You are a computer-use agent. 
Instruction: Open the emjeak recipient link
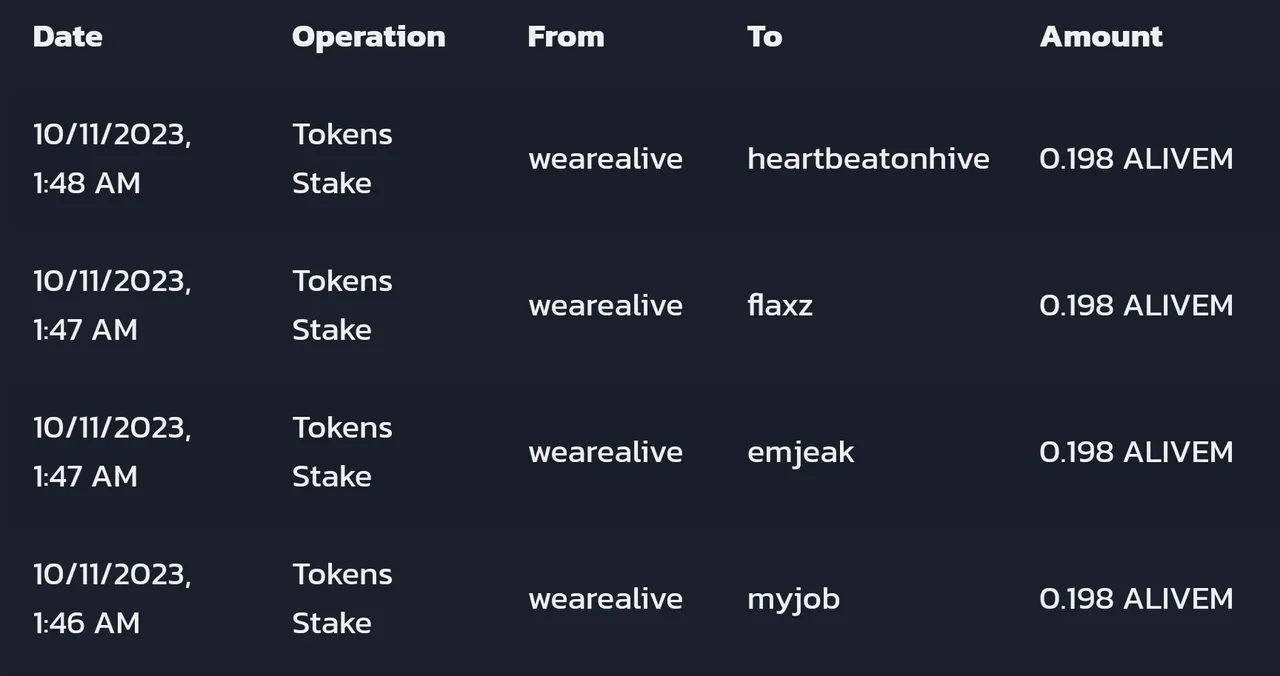click(800, 452)
